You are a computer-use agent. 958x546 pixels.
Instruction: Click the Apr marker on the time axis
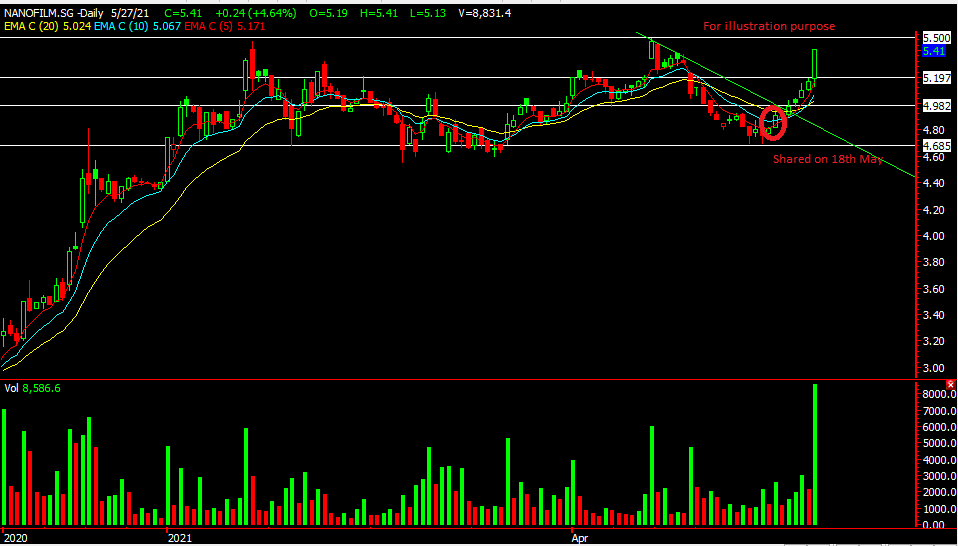pos(580,539)
